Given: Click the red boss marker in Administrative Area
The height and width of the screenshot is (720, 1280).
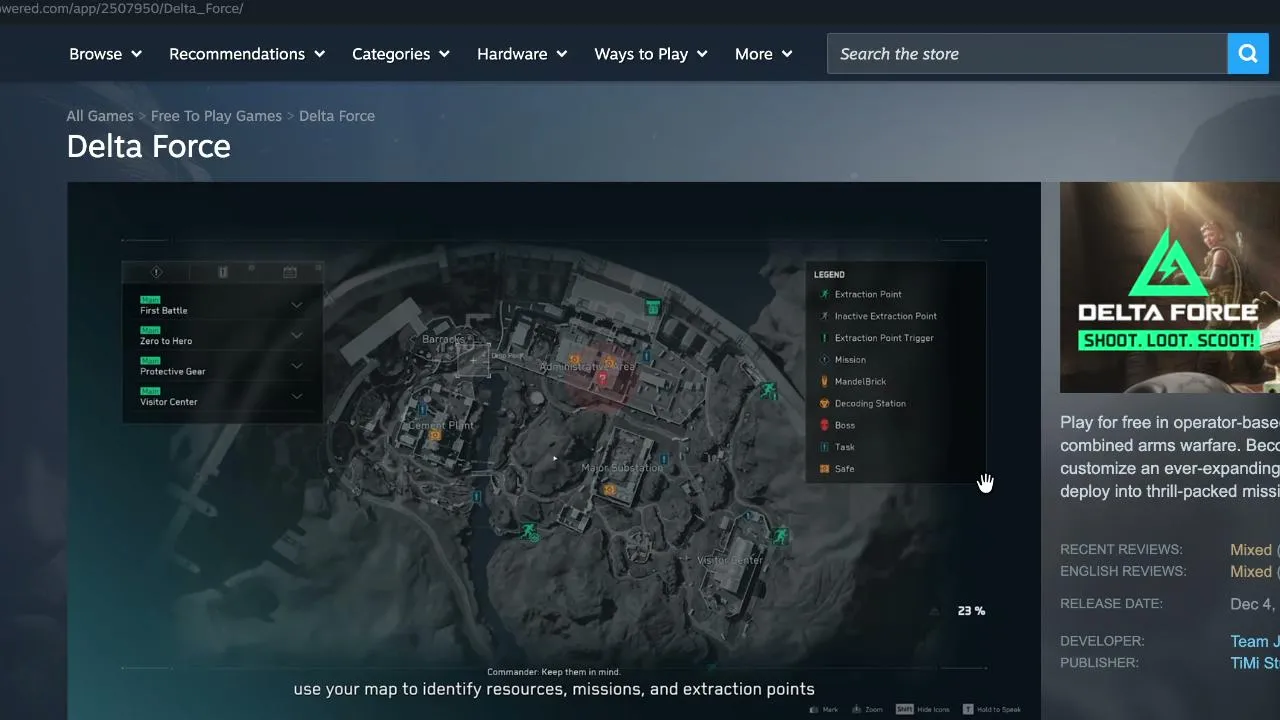Looking at the screenshot, I should (x=602, y=379).
